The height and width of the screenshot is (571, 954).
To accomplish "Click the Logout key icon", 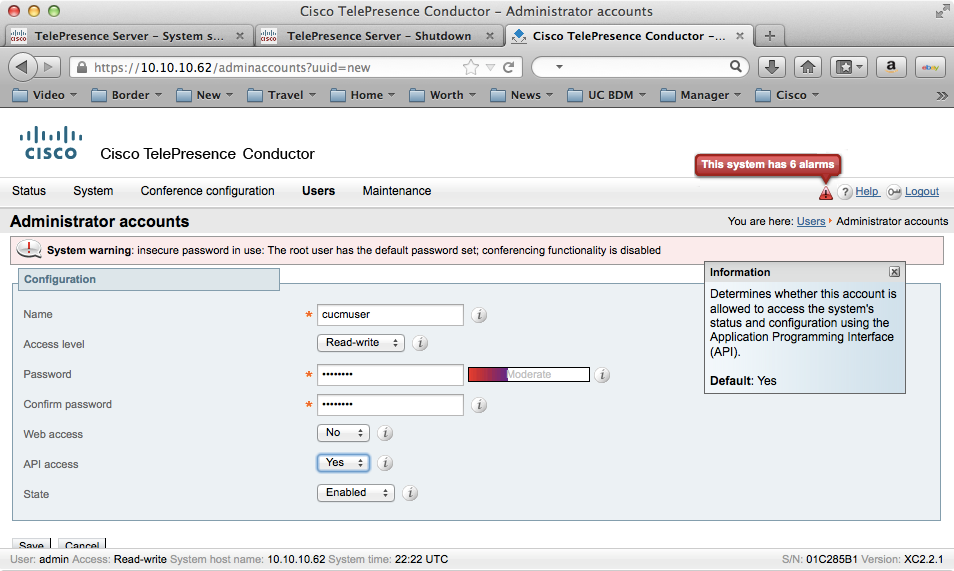I will (894, 192).
